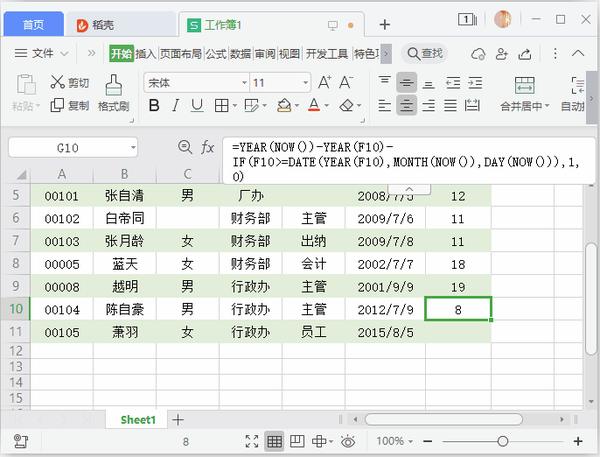The height and width of the screenshot is (457, 600).
Task: Open the border style dropdown arrow
Action: (x=234, y=105)
